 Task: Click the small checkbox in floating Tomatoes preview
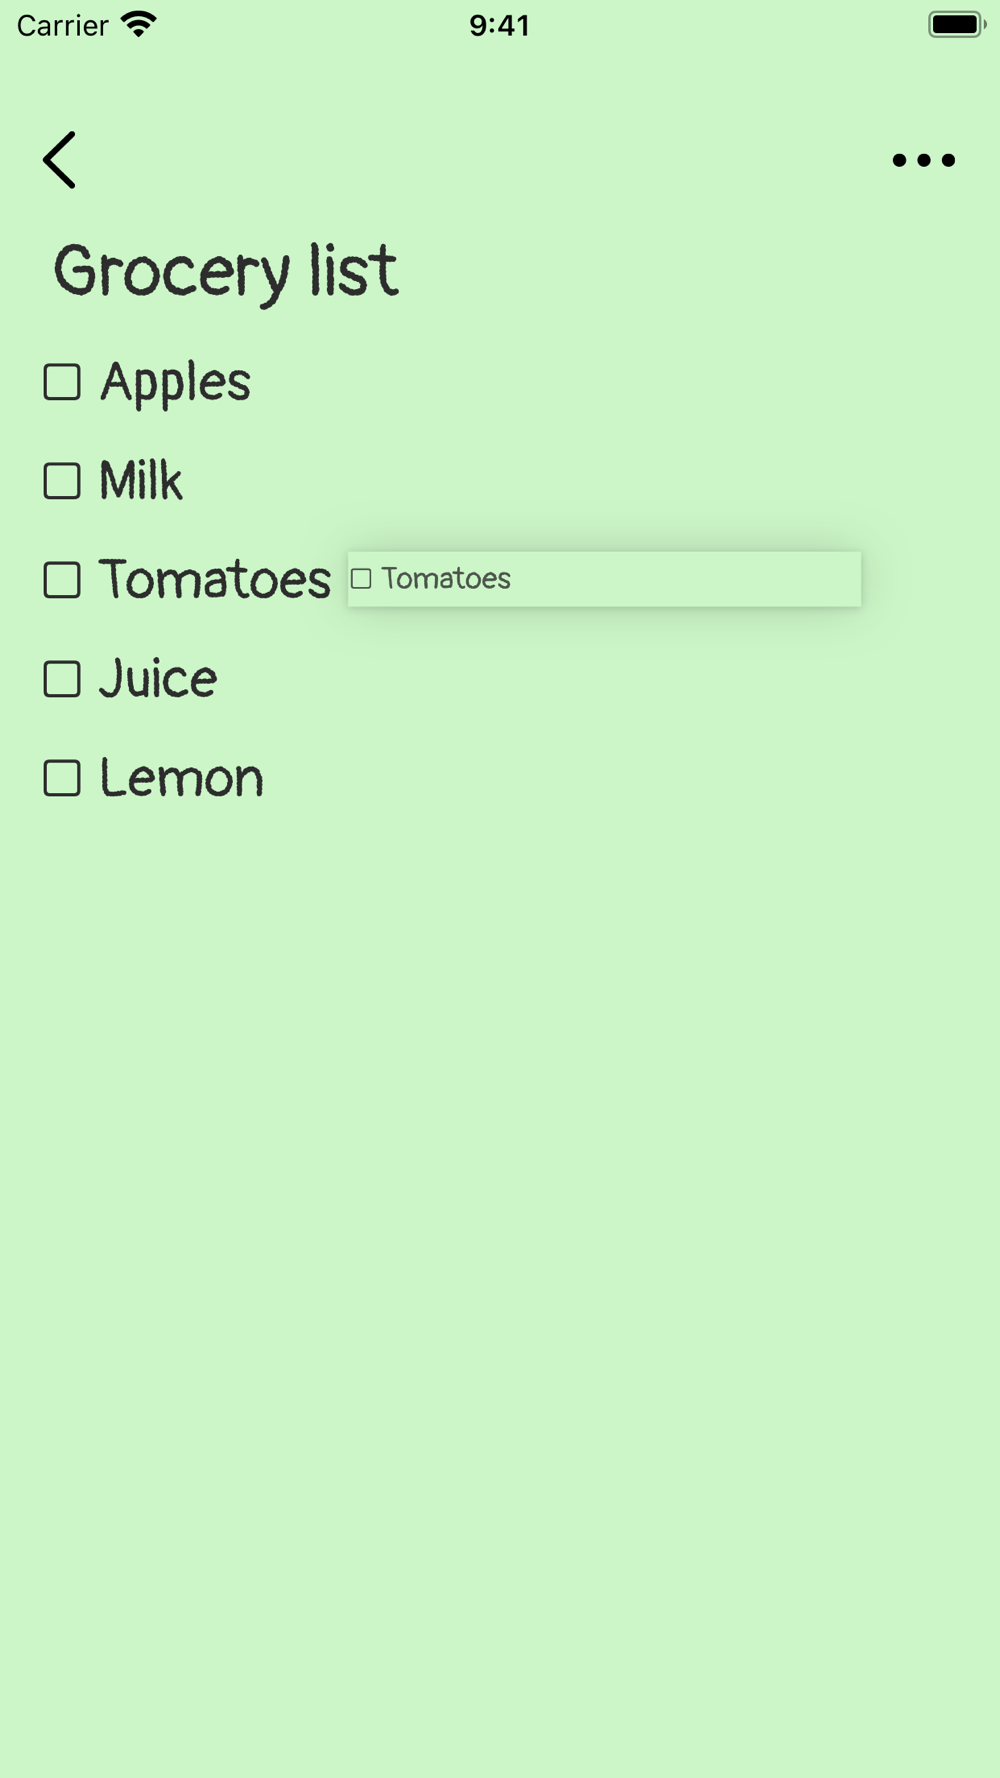tap(361, 579)
